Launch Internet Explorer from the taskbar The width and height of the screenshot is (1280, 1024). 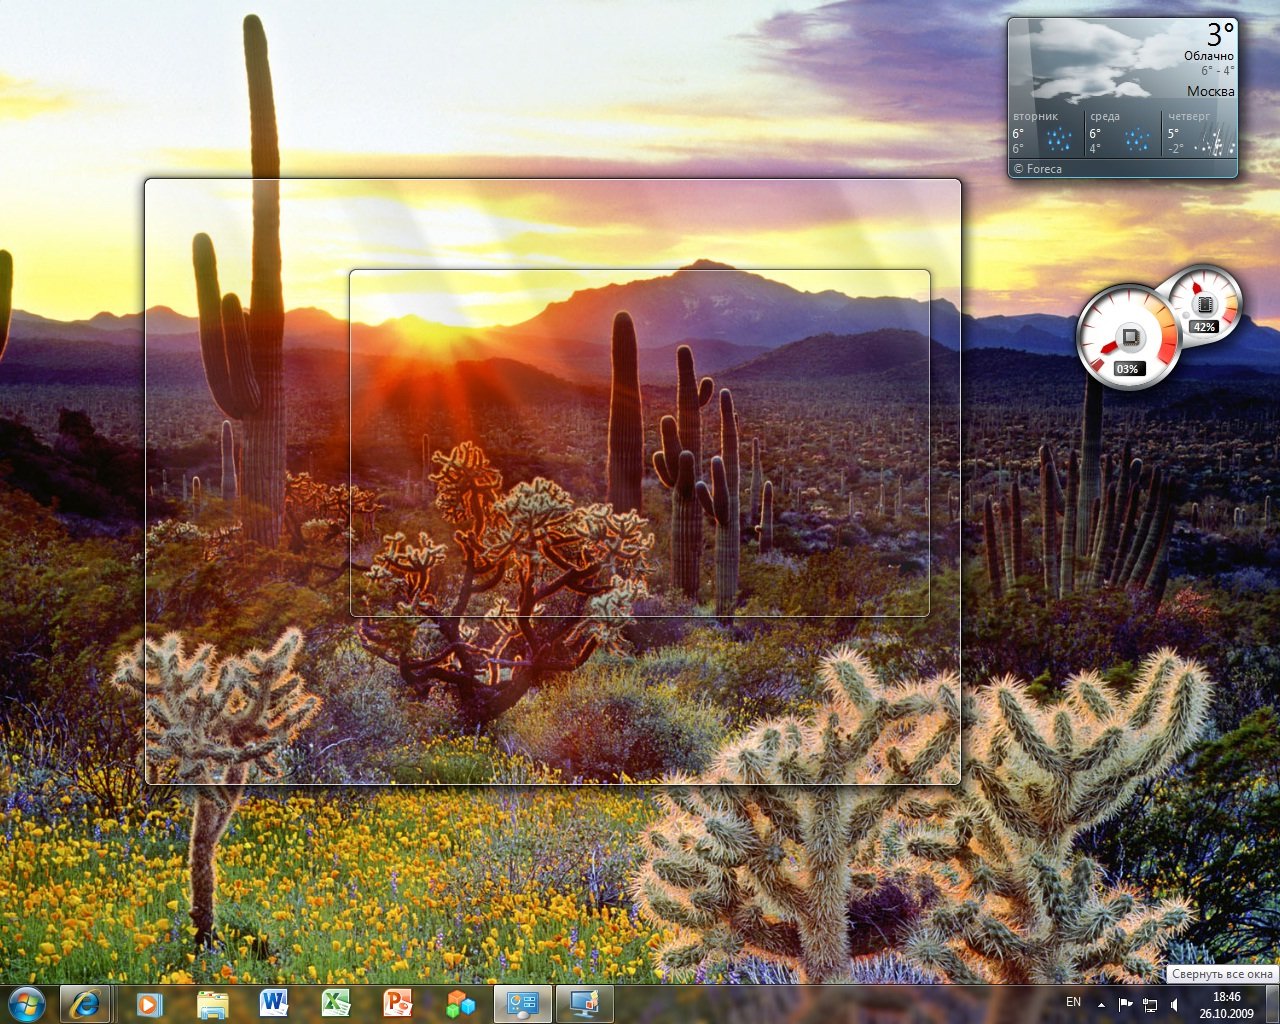(85, 1003)
